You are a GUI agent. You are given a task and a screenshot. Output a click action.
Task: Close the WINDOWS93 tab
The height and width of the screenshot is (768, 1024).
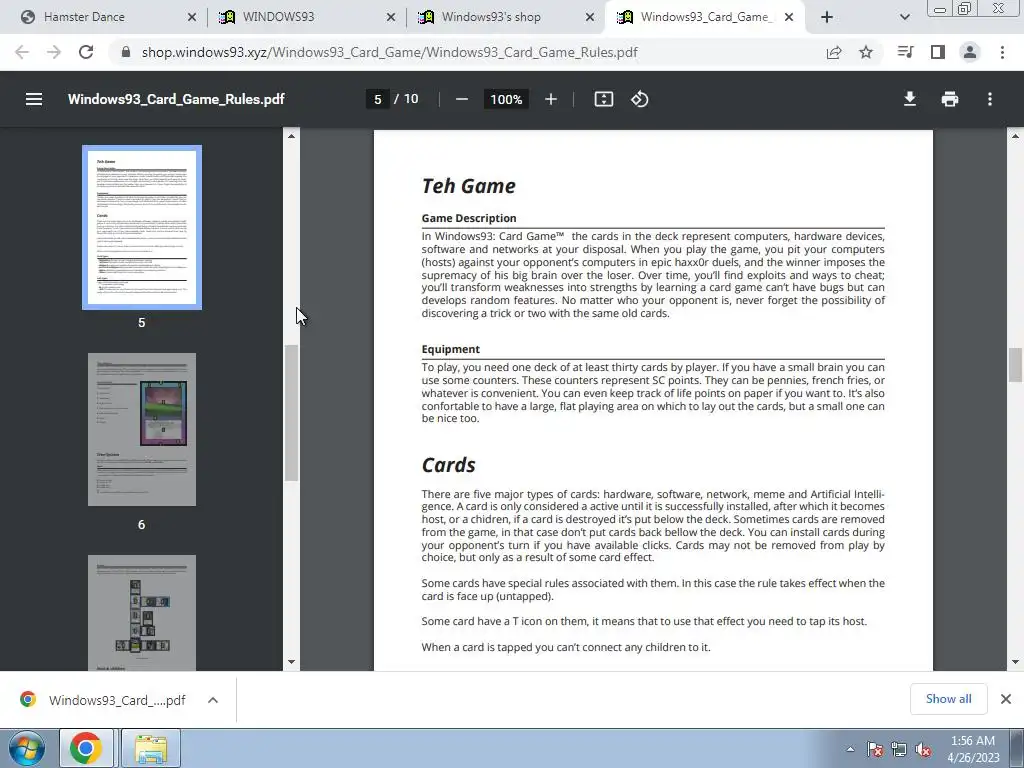click(x=391, y=17)
